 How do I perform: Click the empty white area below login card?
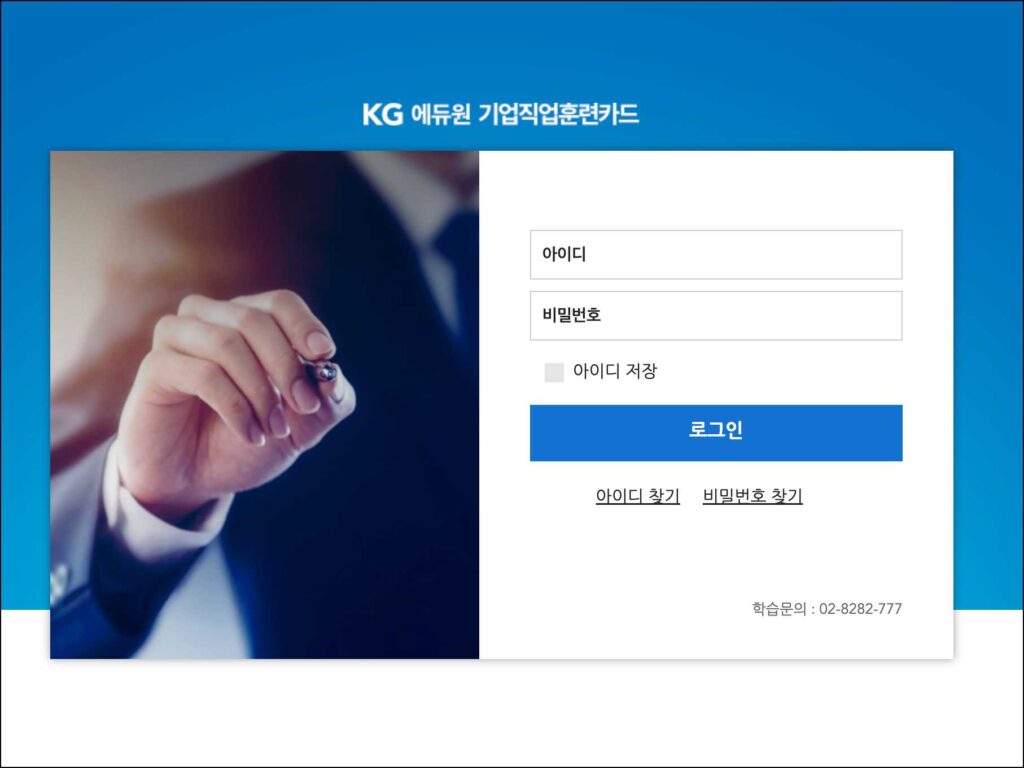(x=511, y=712)
